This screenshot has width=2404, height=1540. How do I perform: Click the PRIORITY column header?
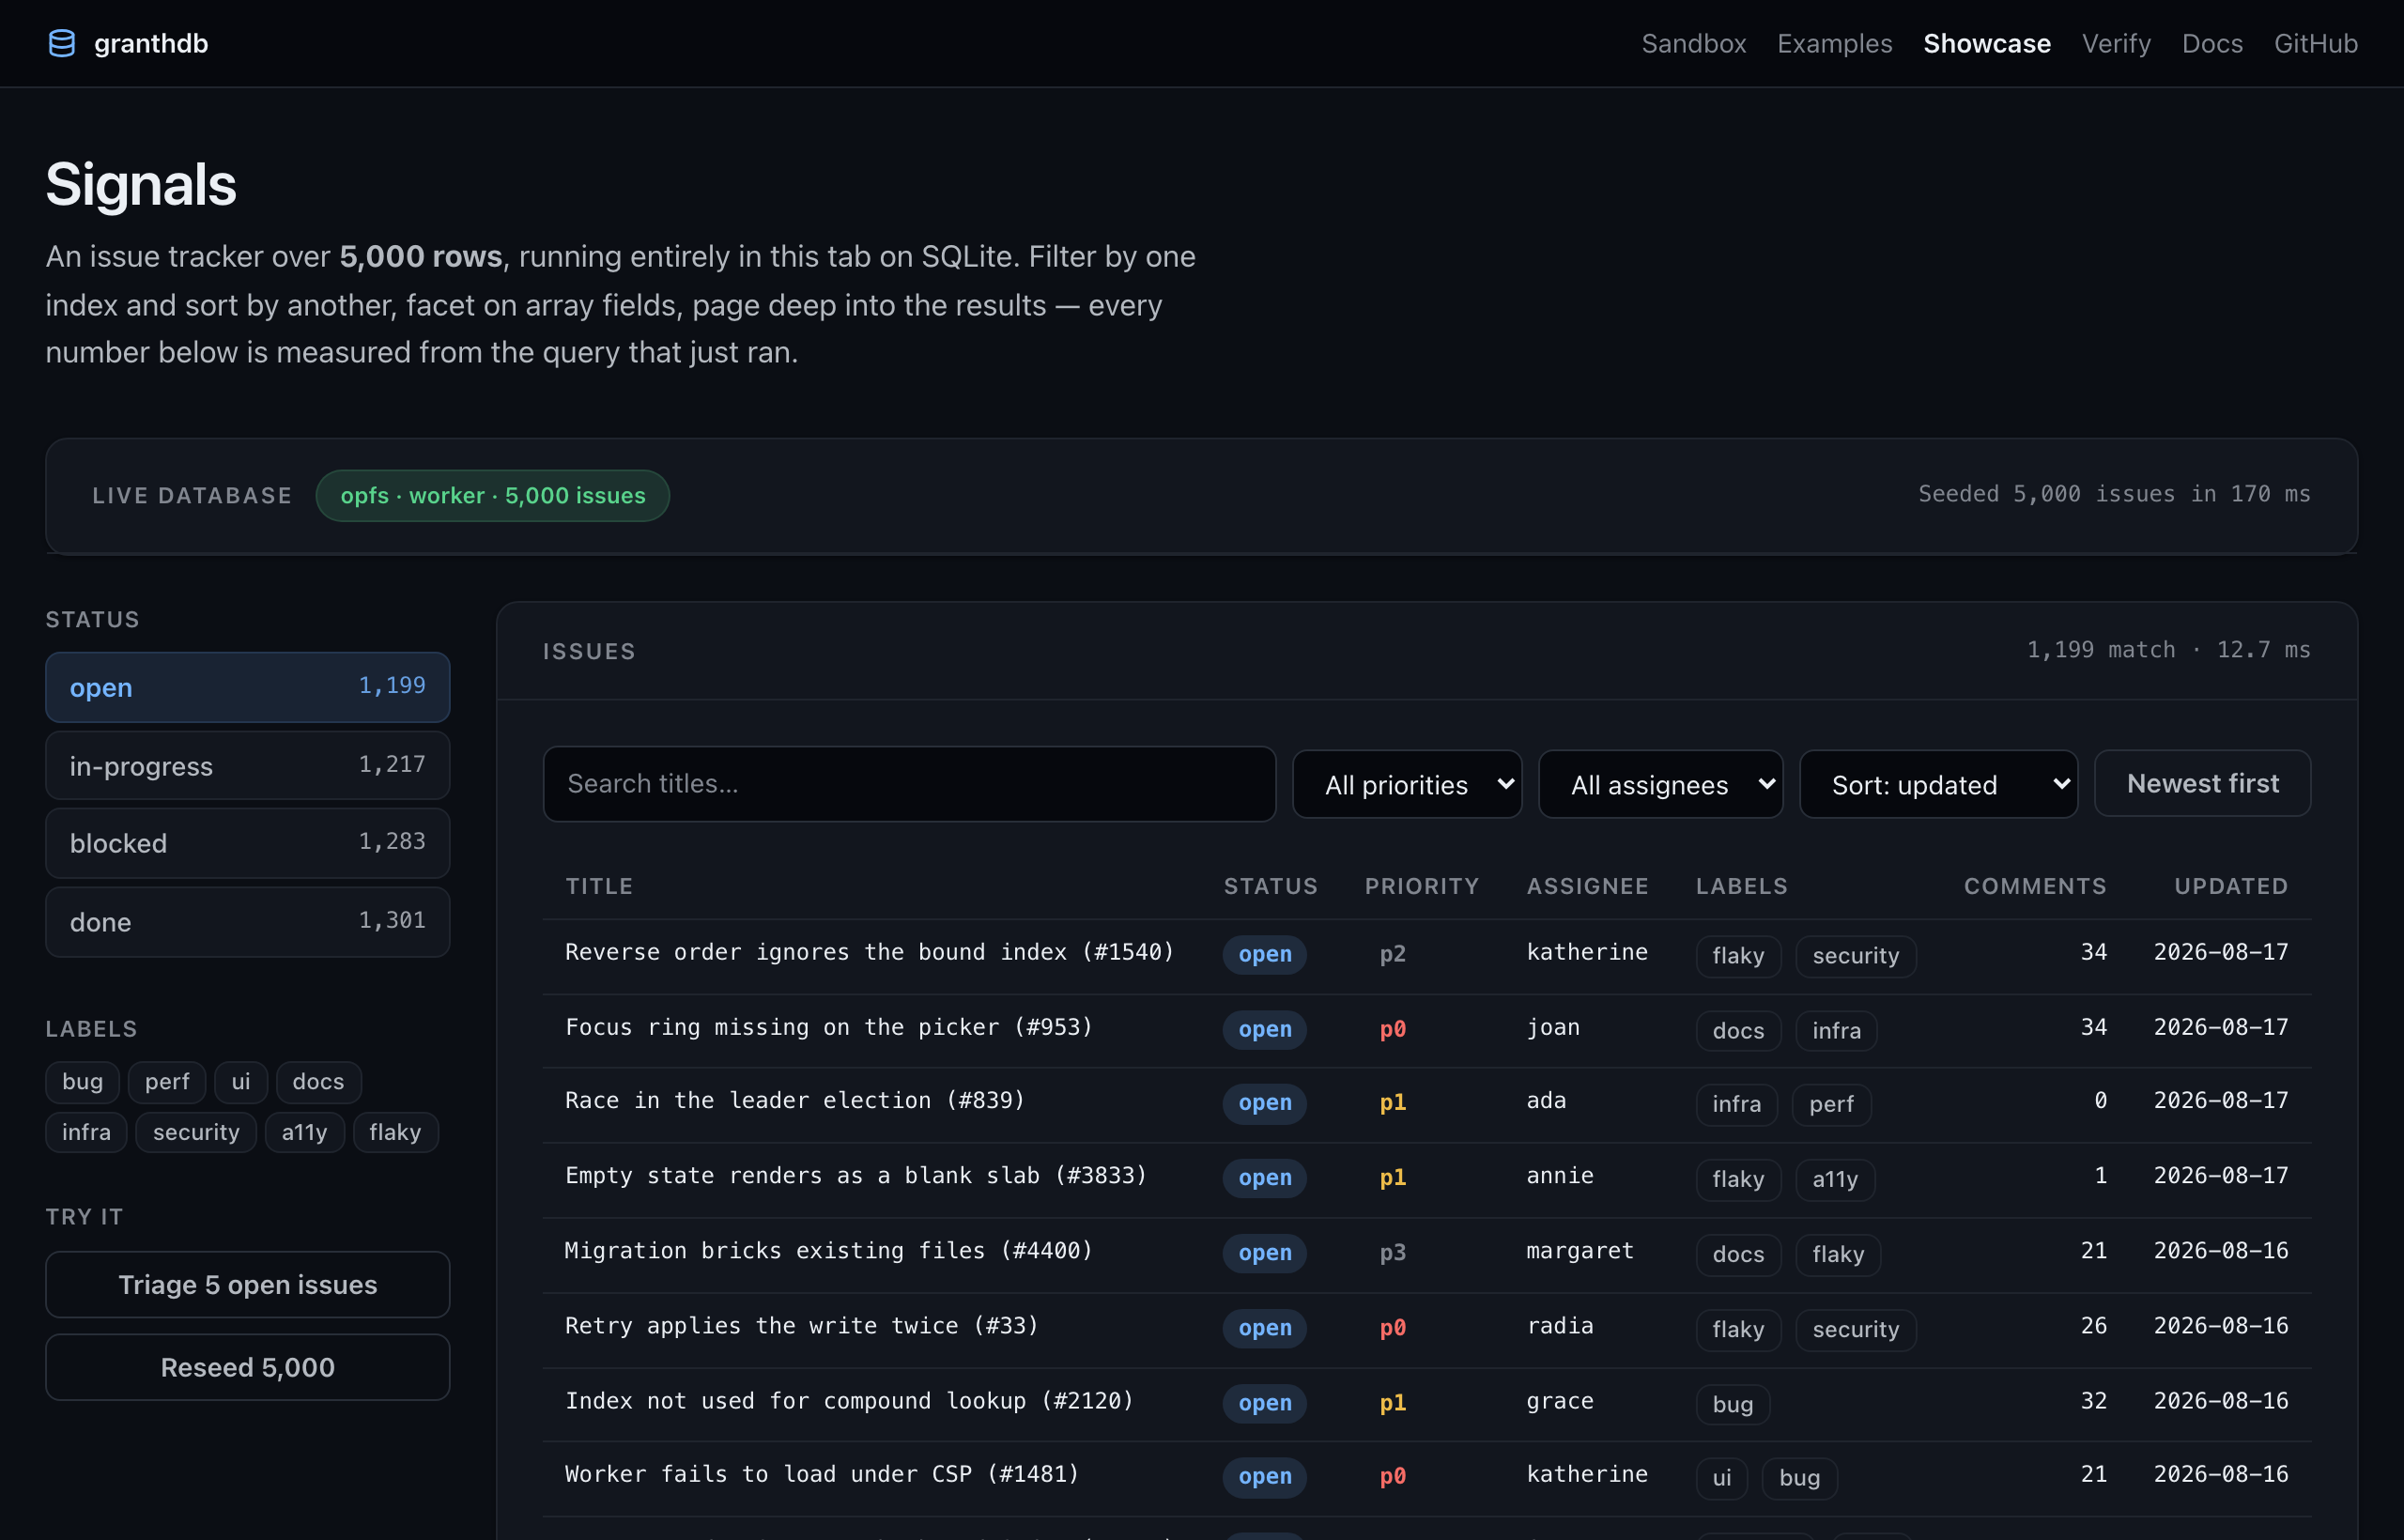point(1421,886)
